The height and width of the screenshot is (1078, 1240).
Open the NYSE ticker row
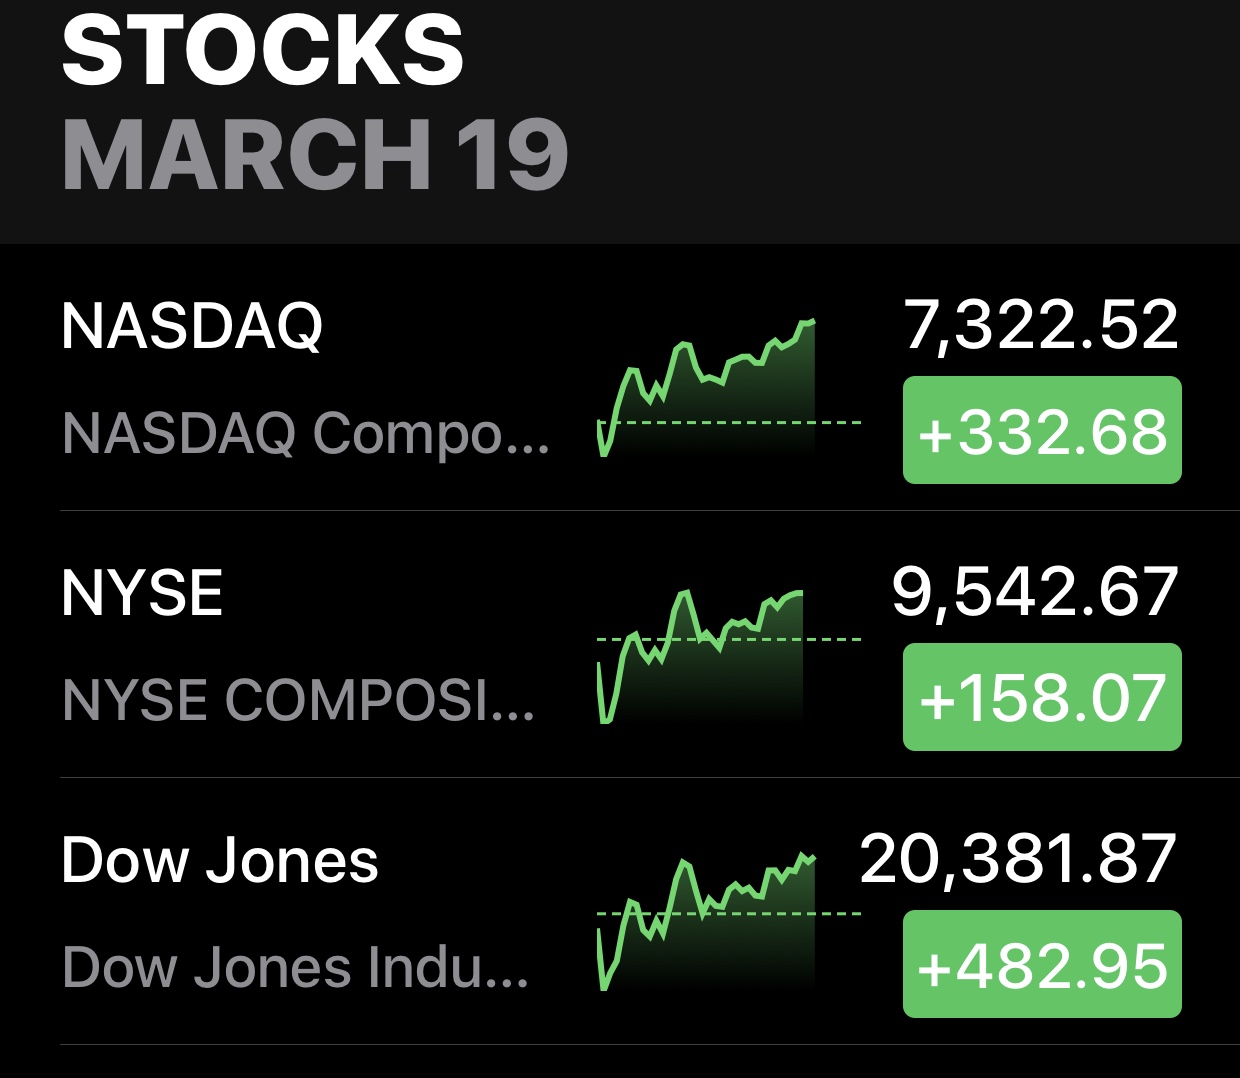point(142,593)
